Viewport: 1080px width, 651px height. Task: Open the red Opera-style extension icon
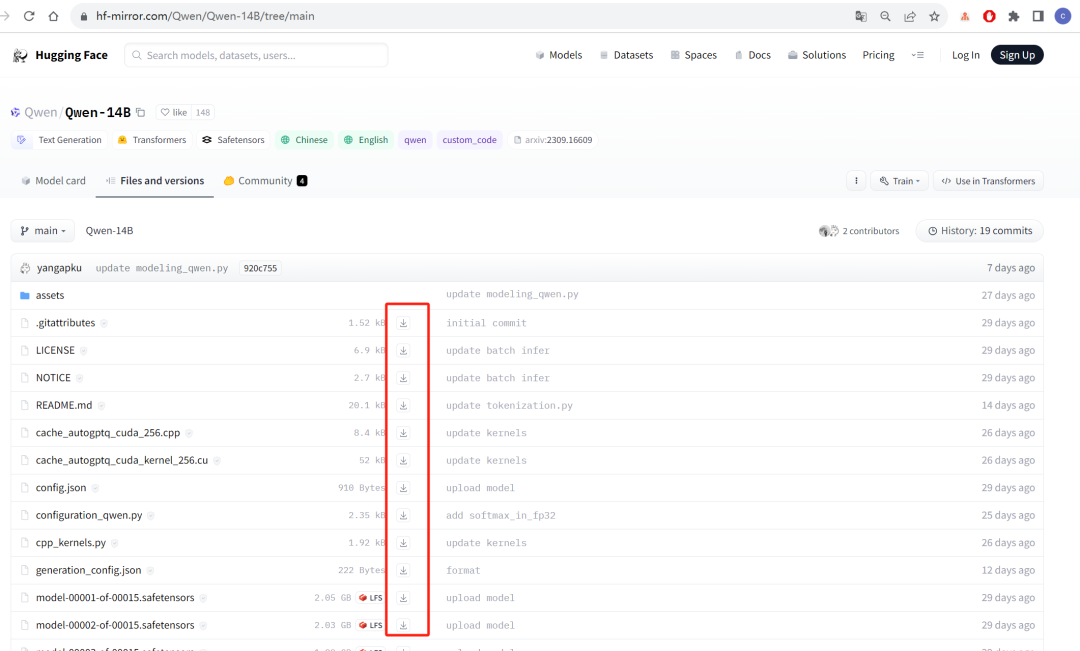point(989,16)
